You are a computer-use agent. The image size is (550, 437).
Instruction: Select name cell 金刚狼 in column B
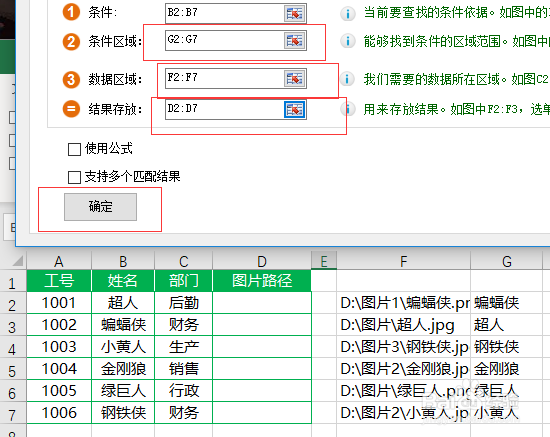pyautogui.click(x=123, y=369)
